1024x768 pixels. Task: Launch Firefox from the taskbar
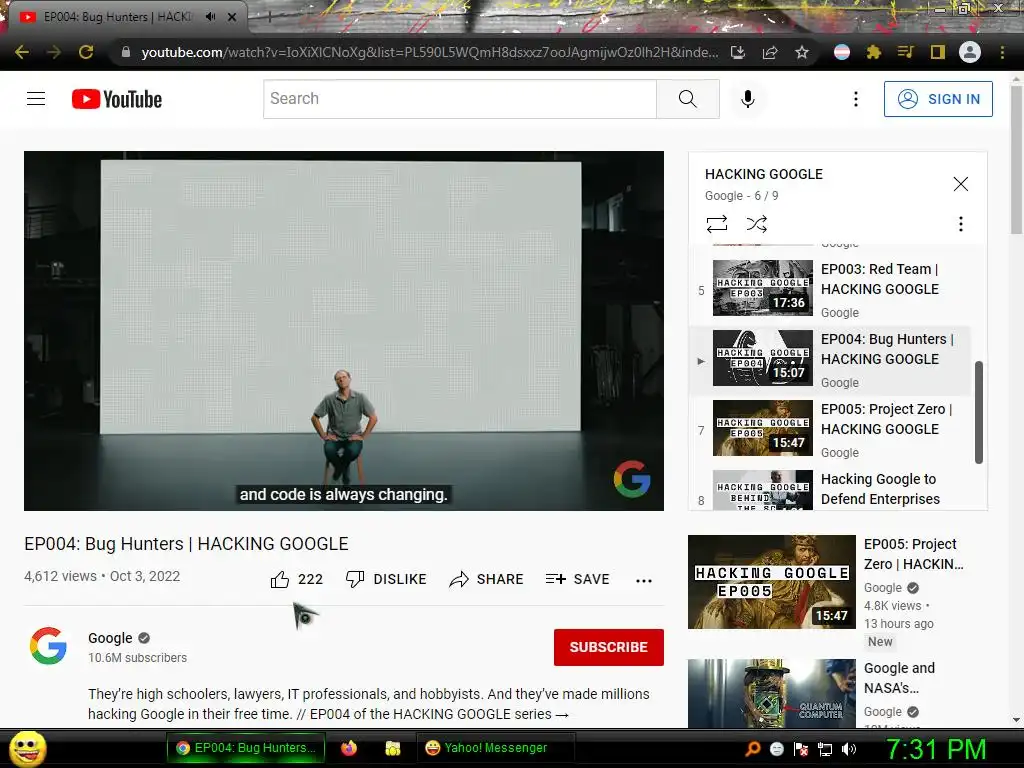pyautogui.click(x=349, y=748)
